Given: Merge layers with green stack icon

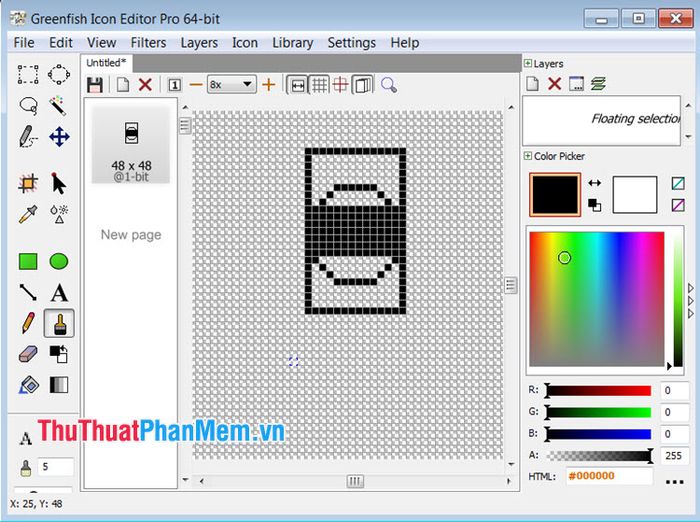Looking at the screenshot, I should point(598,84).
